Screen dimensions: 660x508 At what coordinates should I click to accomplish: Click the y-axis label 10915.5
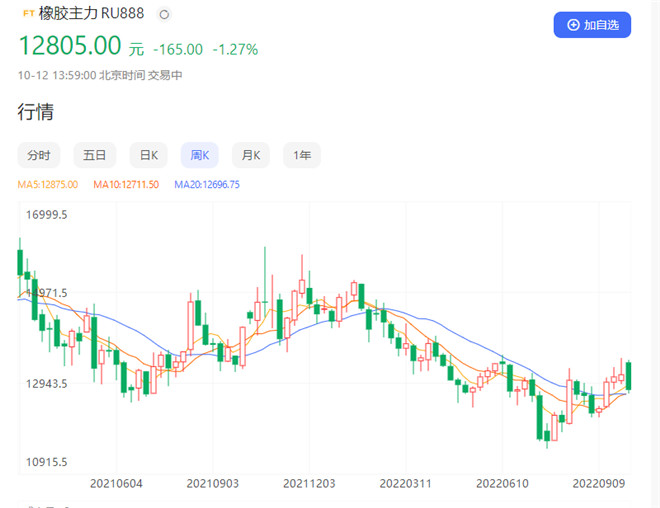pyautogui.click(x=46, y=462)
